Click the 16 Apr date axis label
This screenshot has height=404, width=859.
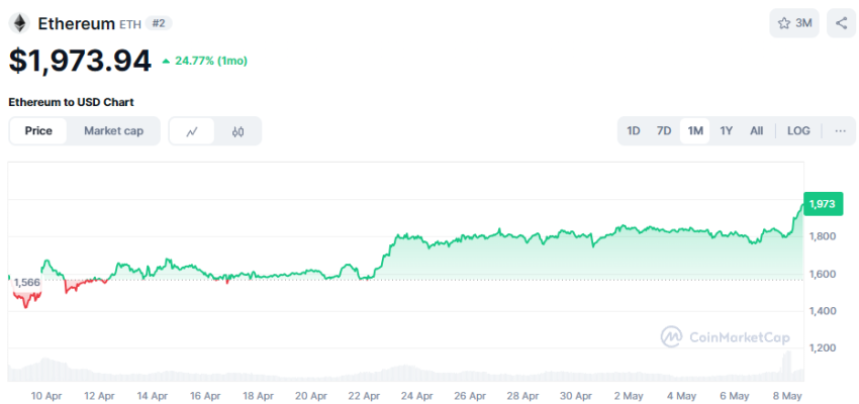point(205,396)
